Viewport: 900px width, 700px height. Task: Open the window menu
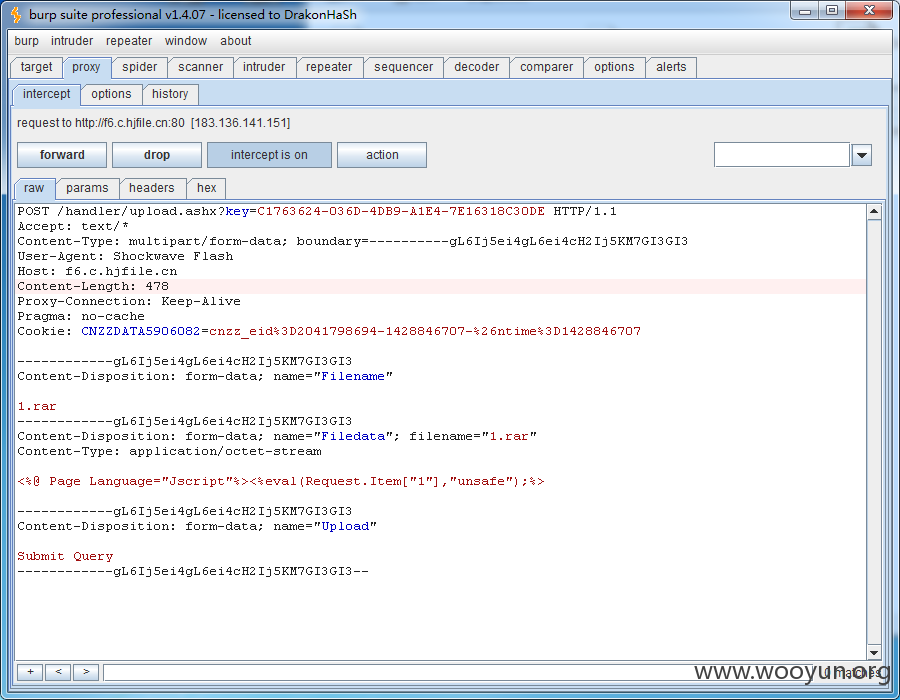(x=185, y=41)
